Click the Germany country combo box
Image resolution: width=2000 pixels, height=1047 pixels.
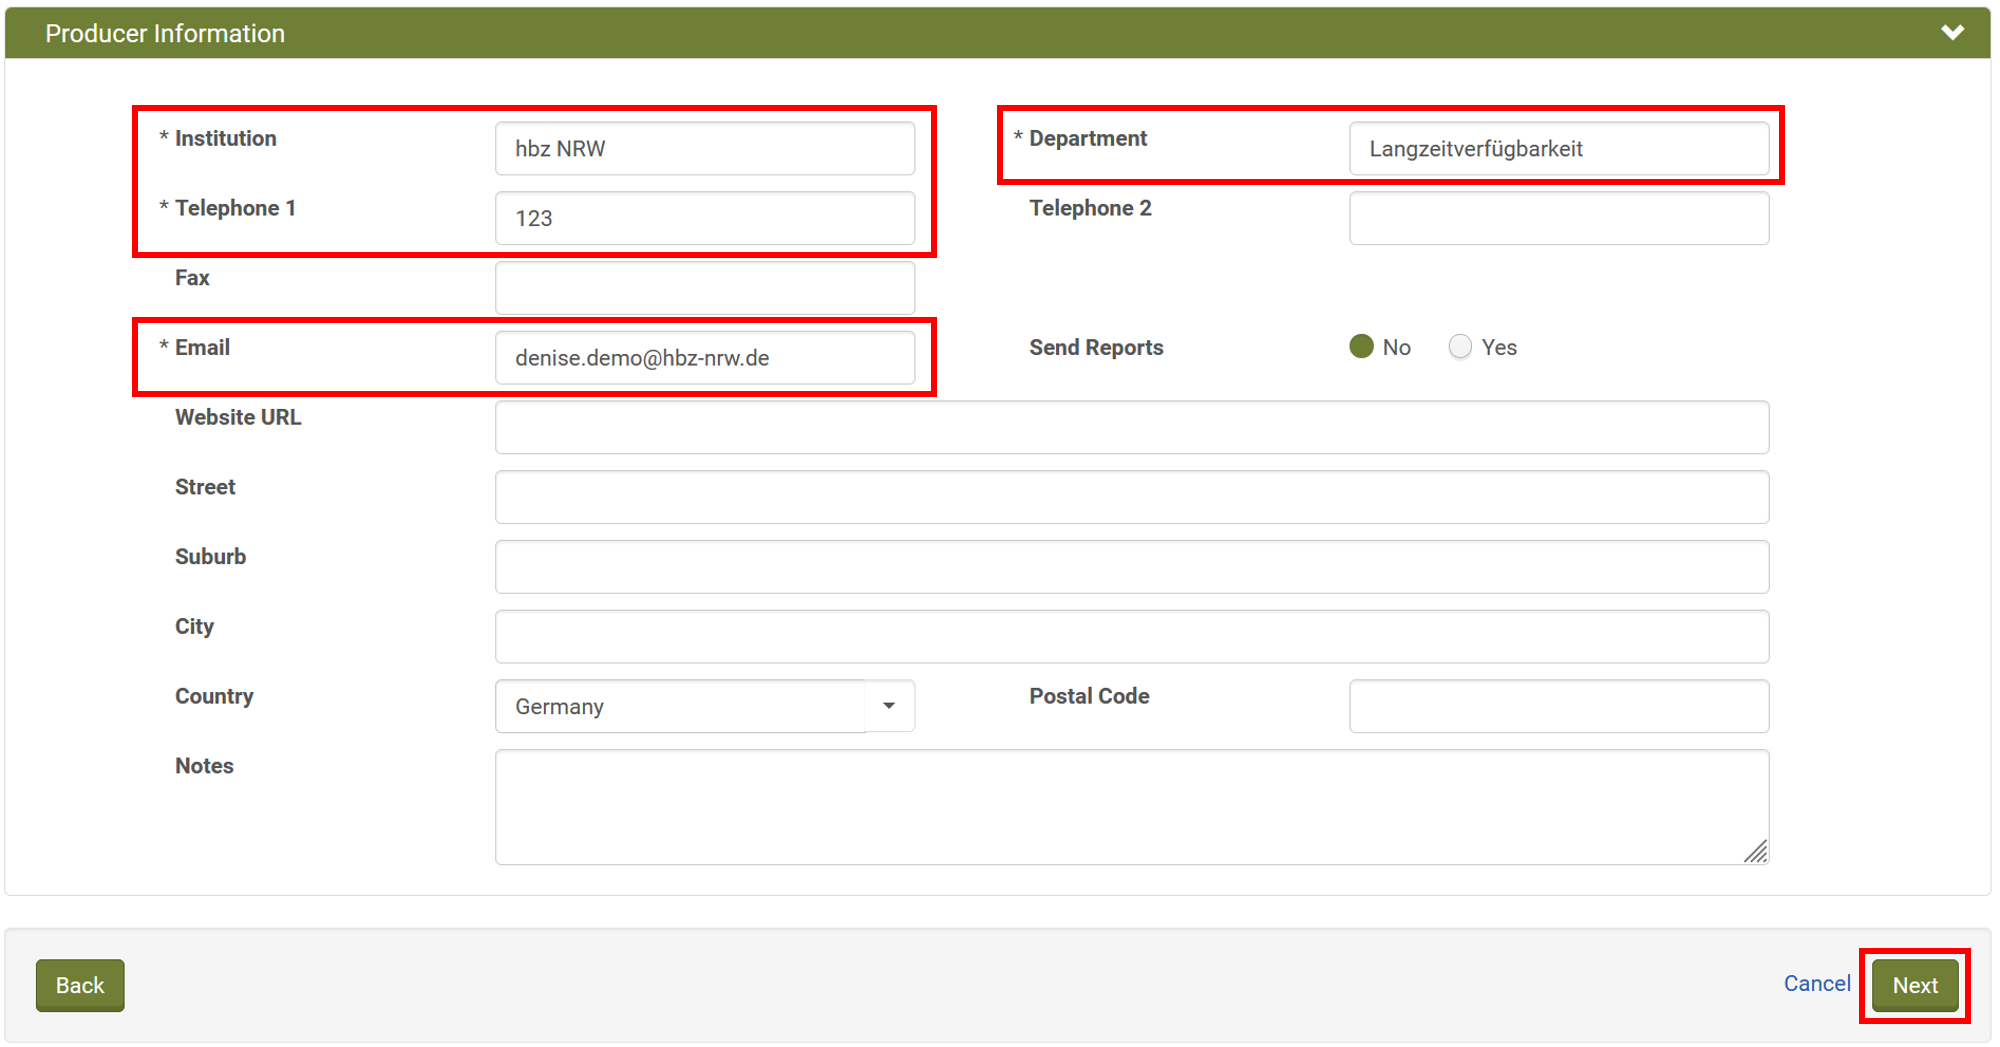pos(680,706)
